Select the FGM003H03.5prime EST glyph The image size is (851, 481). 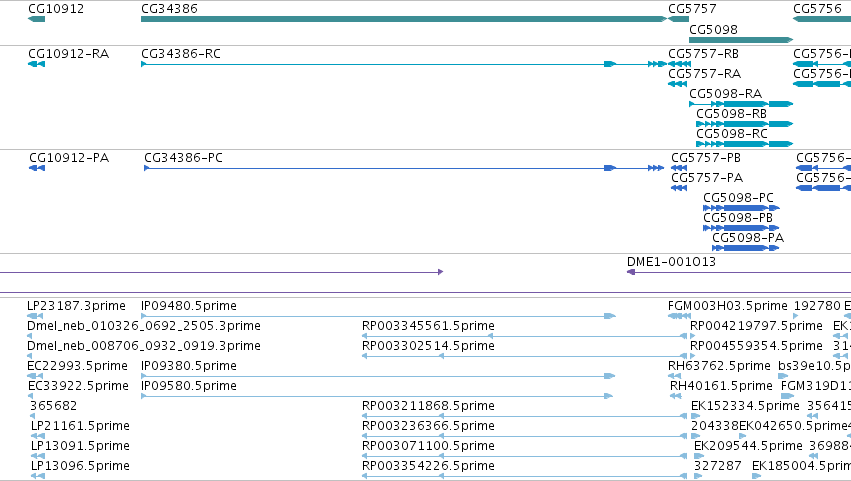679,316
